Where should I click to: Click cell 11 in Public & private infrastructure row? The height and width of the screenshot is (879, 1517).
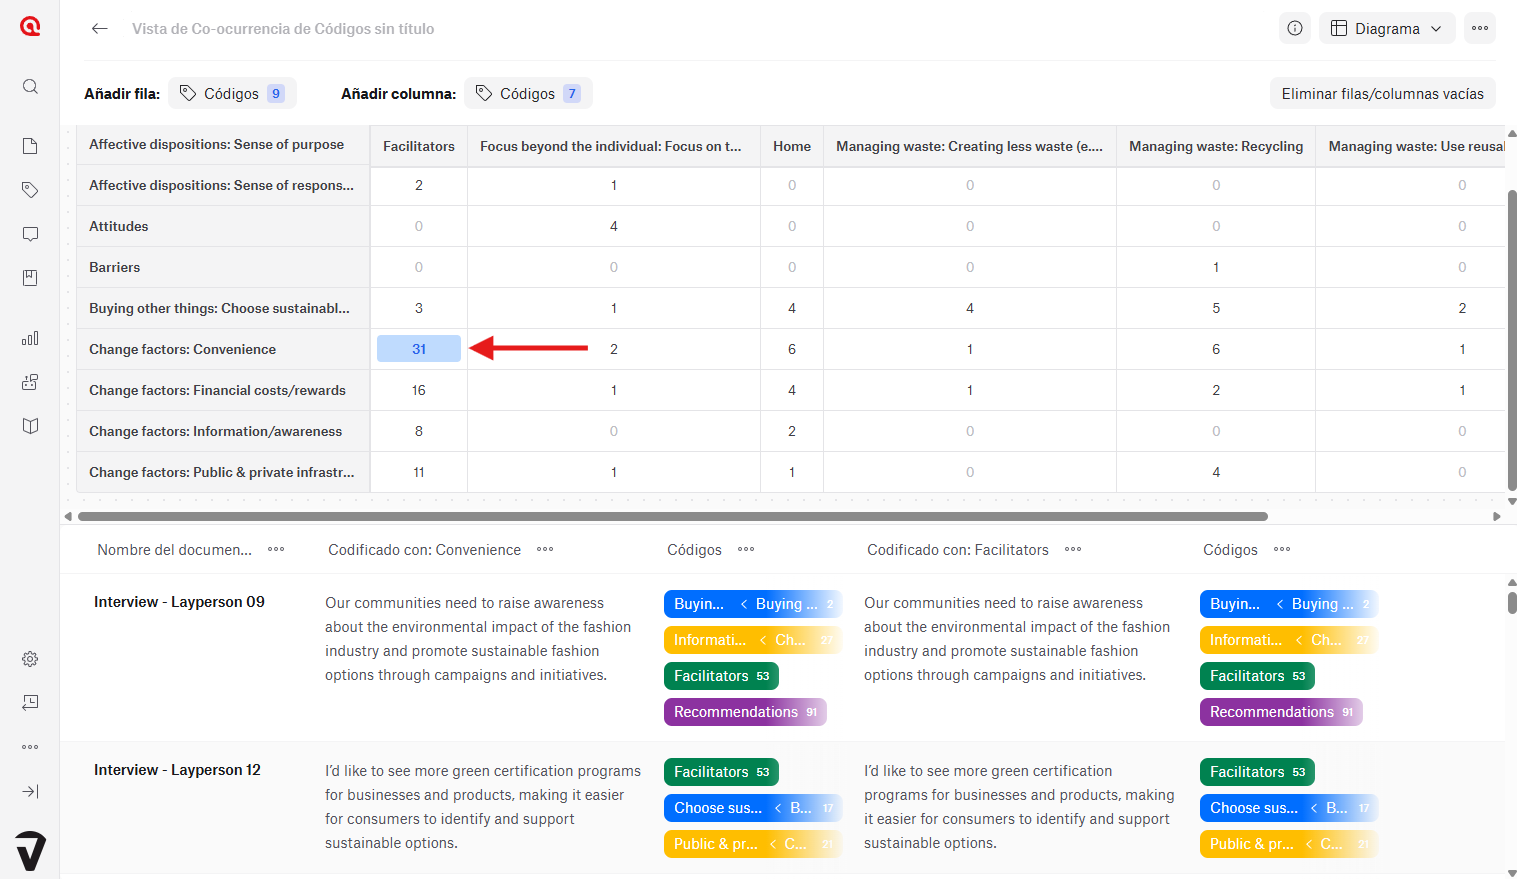419,472
